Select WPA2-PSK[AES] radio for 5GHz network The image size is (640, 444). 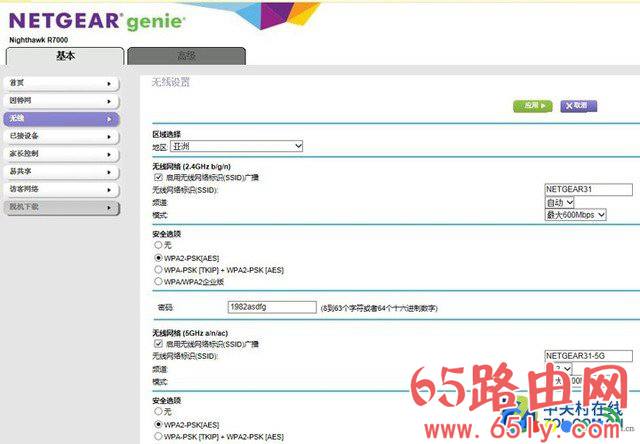pos(158,424)
